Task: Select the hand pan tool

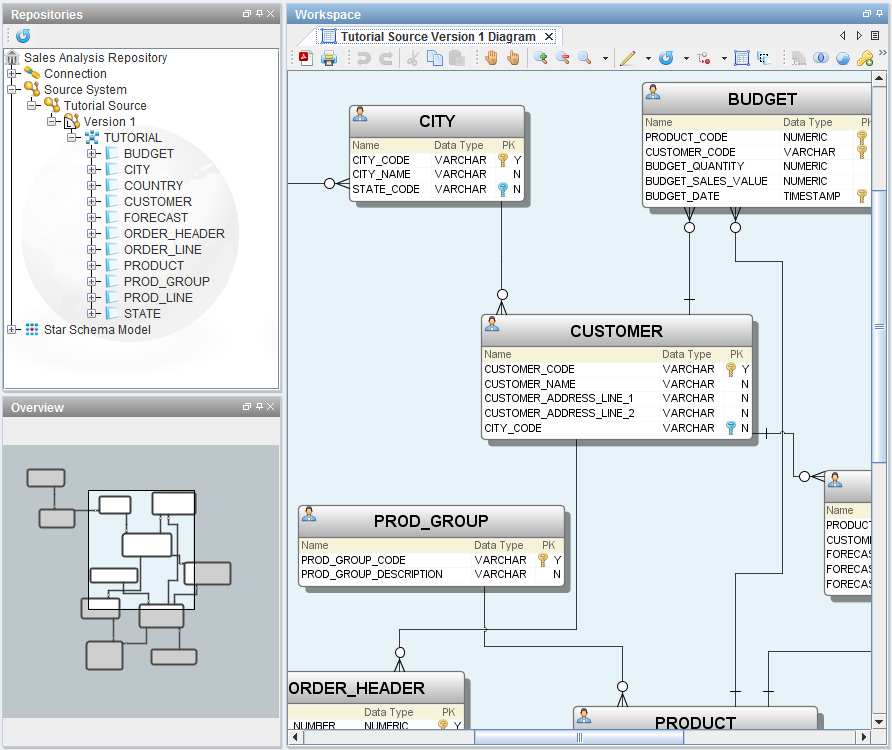Action: point(492,58)
